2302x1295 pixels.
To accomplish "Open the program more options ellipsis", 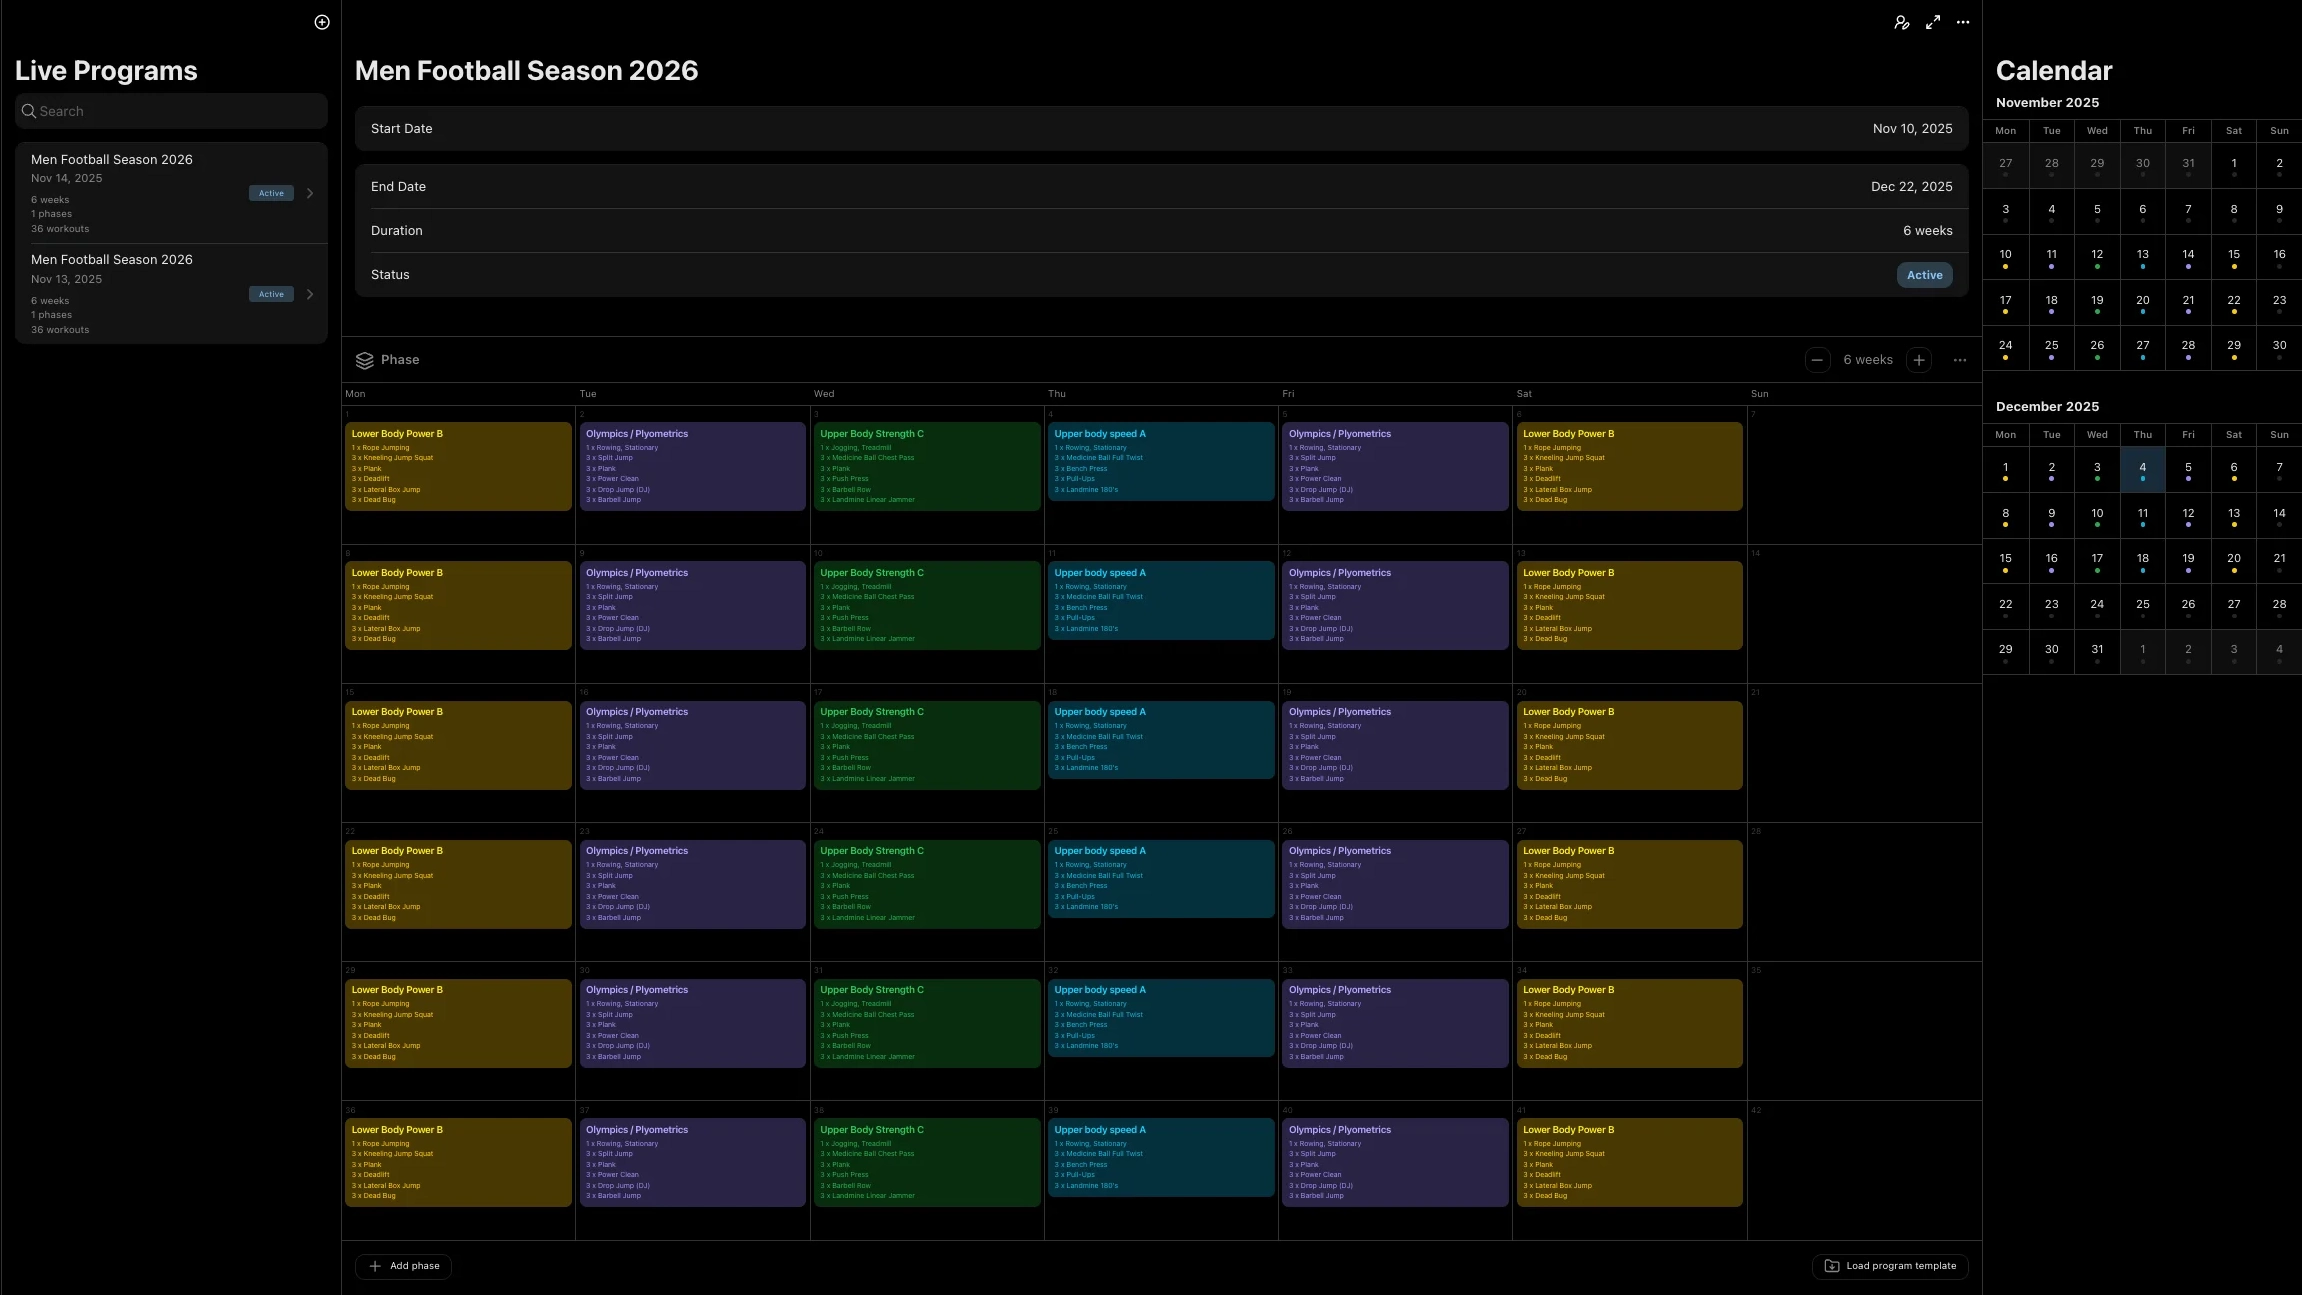I will (x=1963, y=22).
